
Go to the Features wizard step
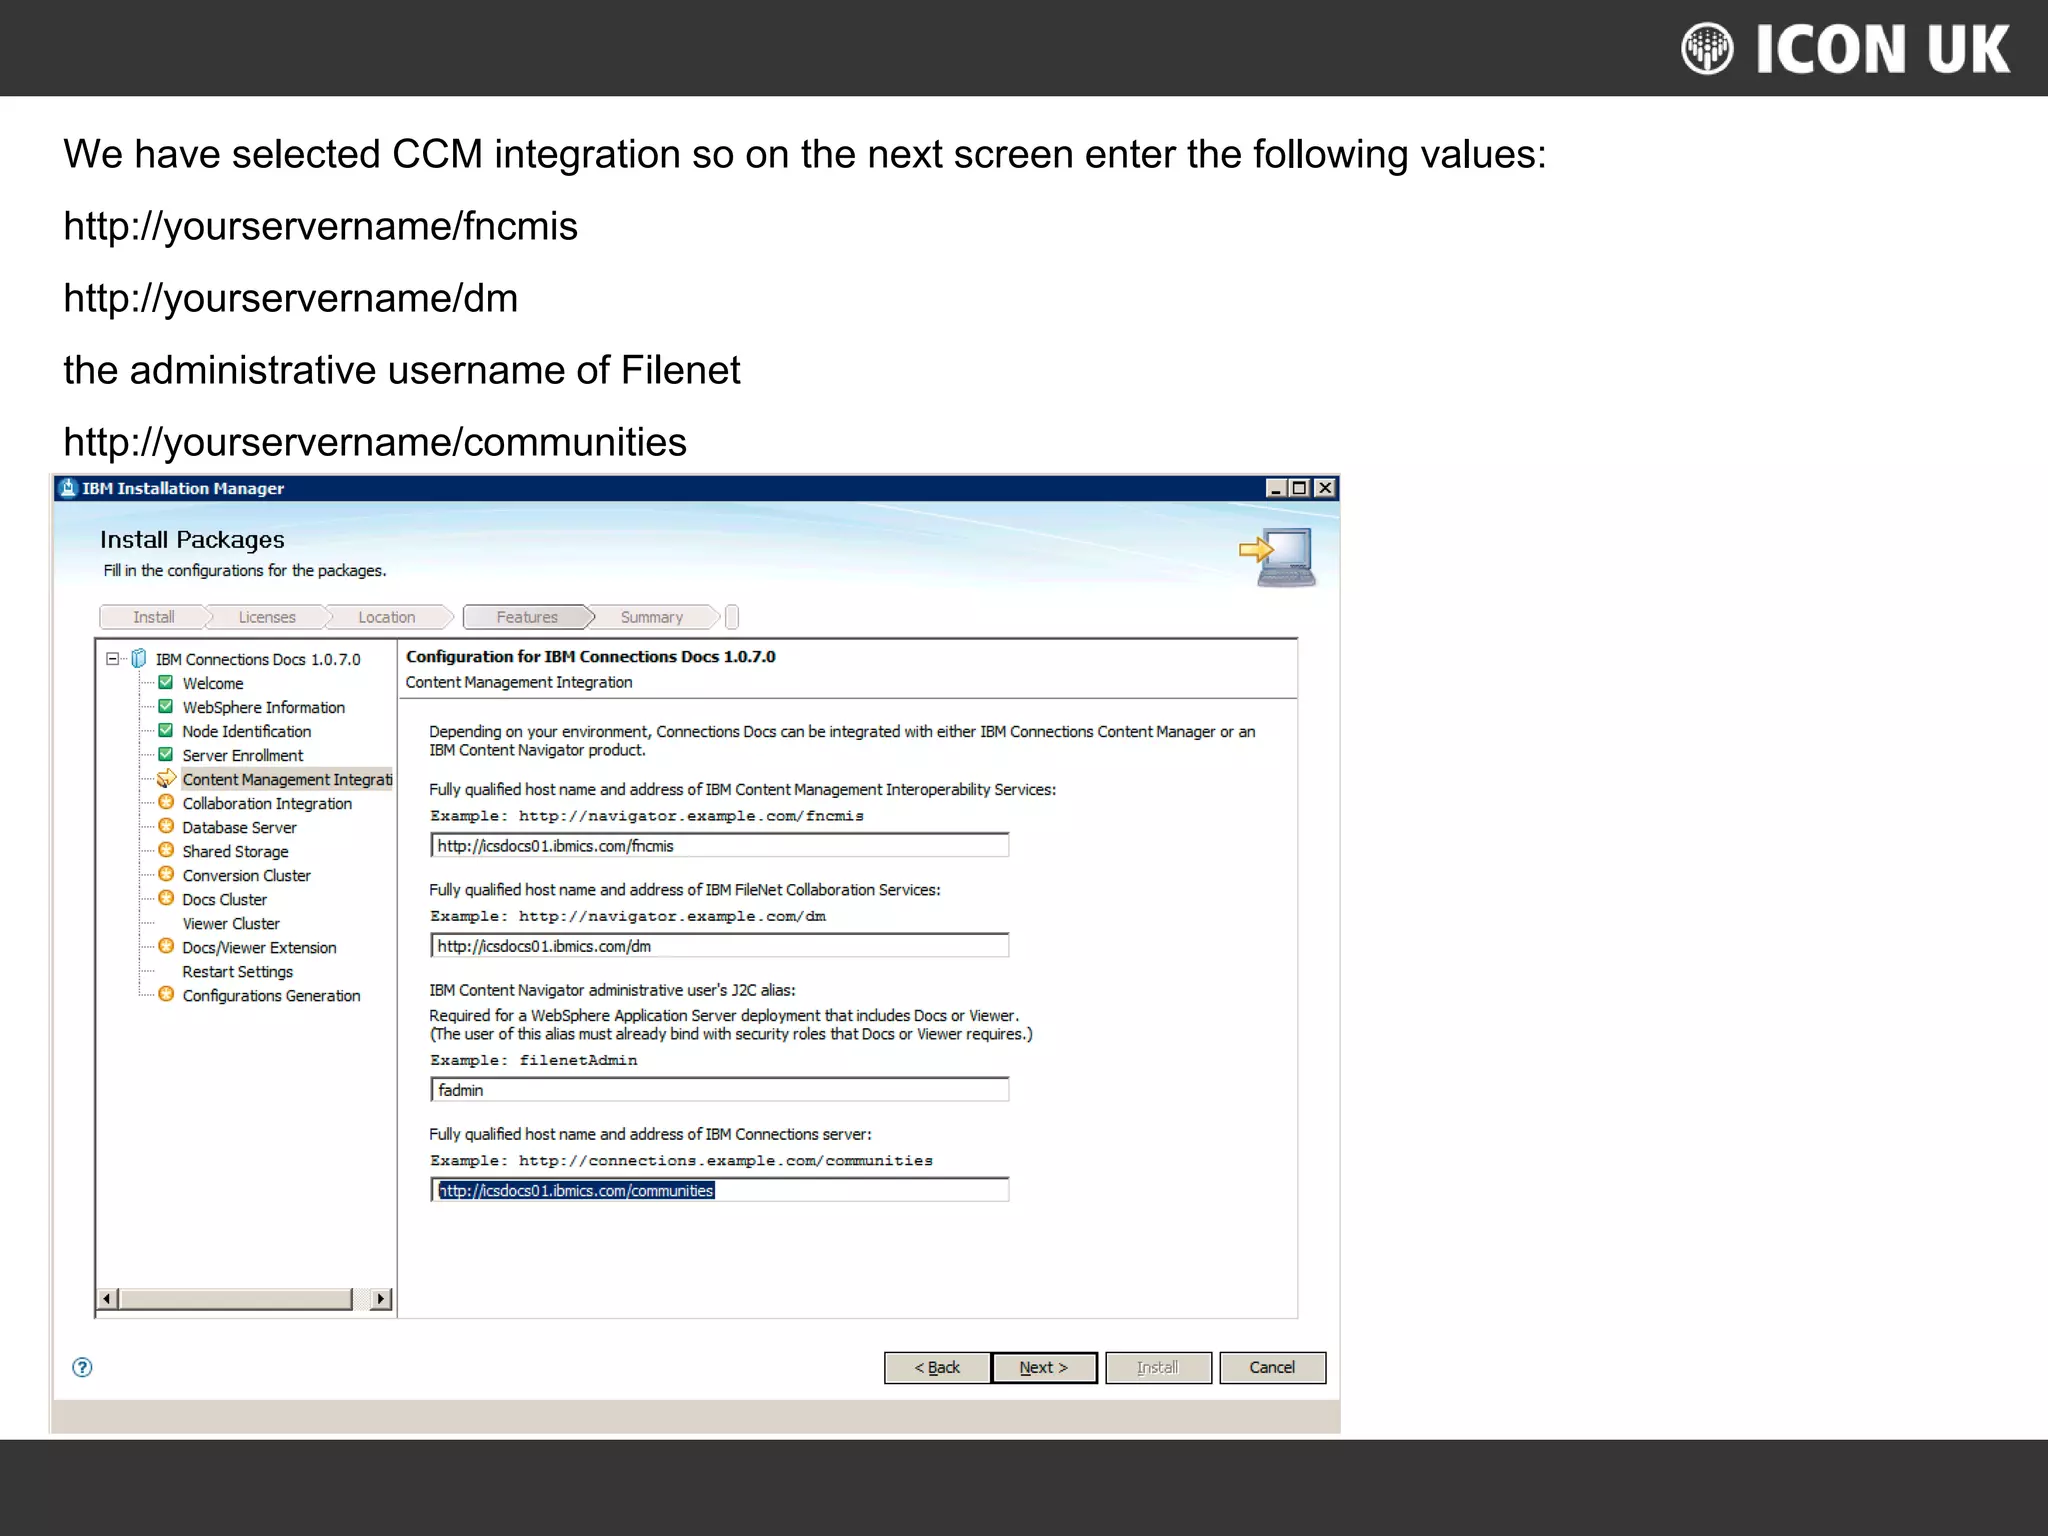click(527, 617)
